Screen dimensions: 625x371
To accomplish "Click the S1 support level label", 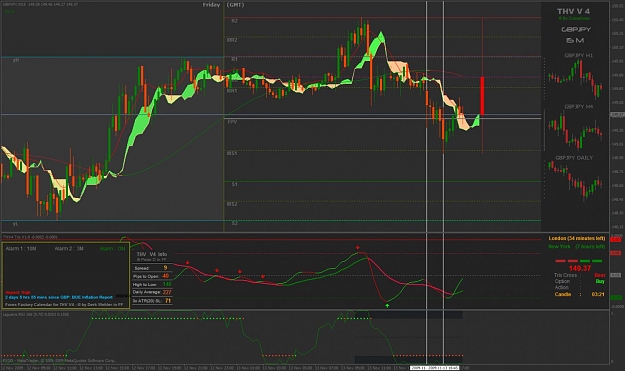I will [x=234, y=185].
